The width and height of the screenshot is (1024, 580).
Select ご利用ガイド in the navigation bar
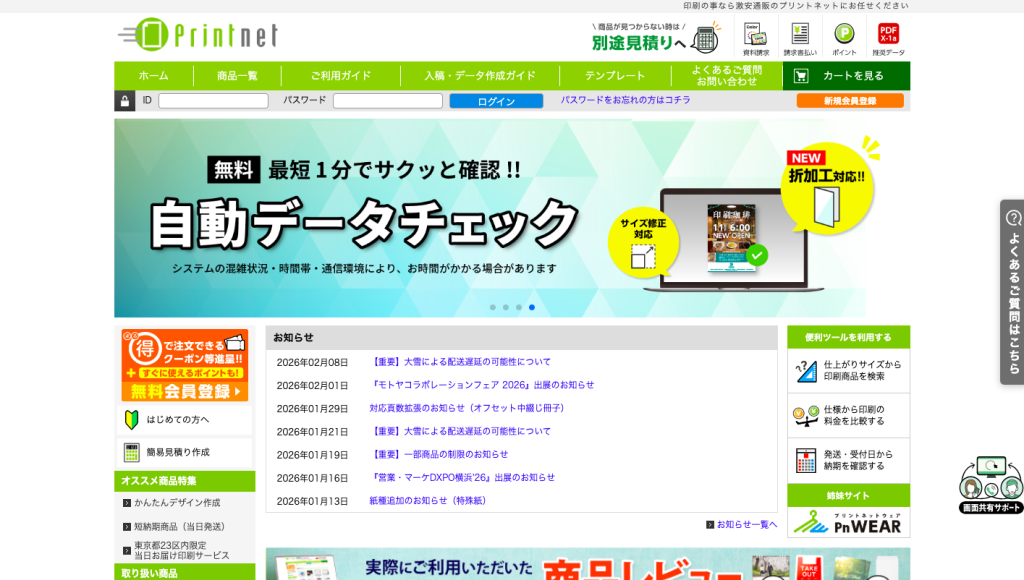tap(340, 76)
